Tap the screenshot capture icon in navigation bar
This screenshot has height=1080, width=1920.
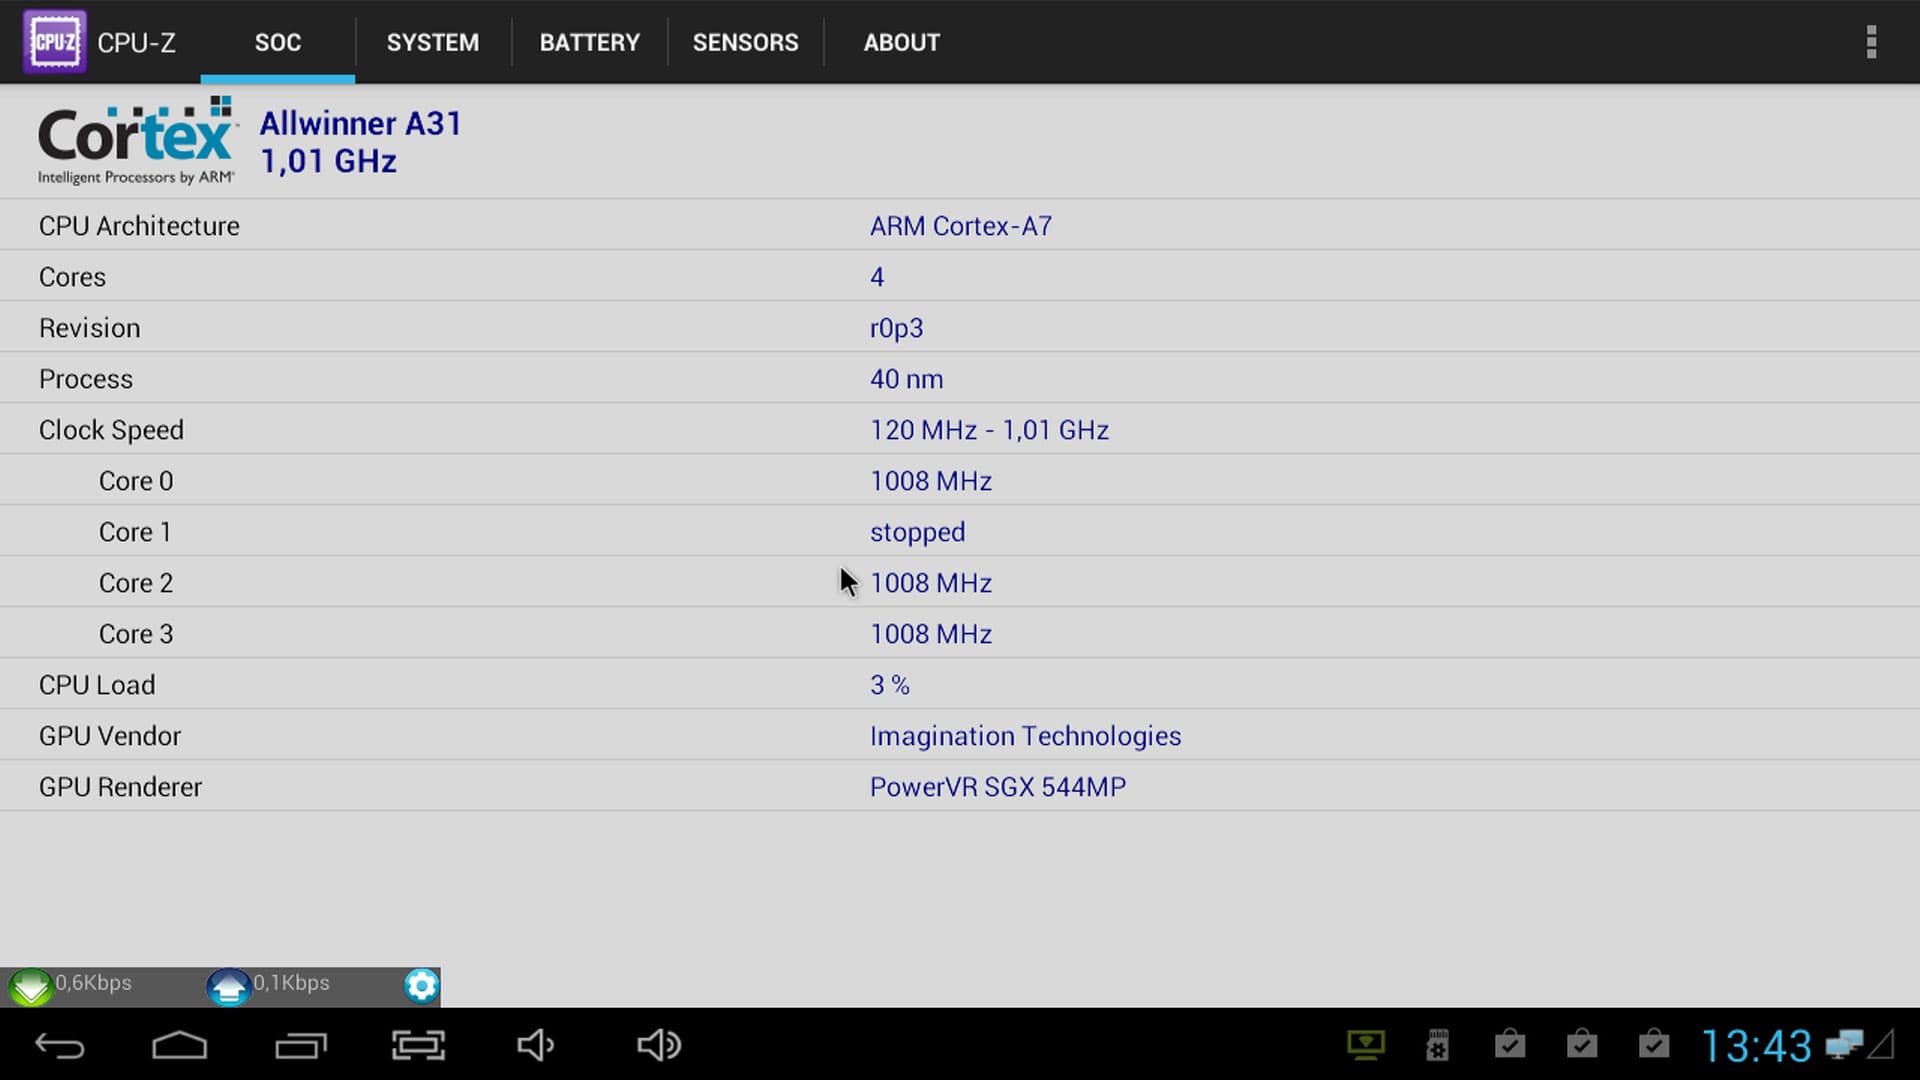point(418,1046)
